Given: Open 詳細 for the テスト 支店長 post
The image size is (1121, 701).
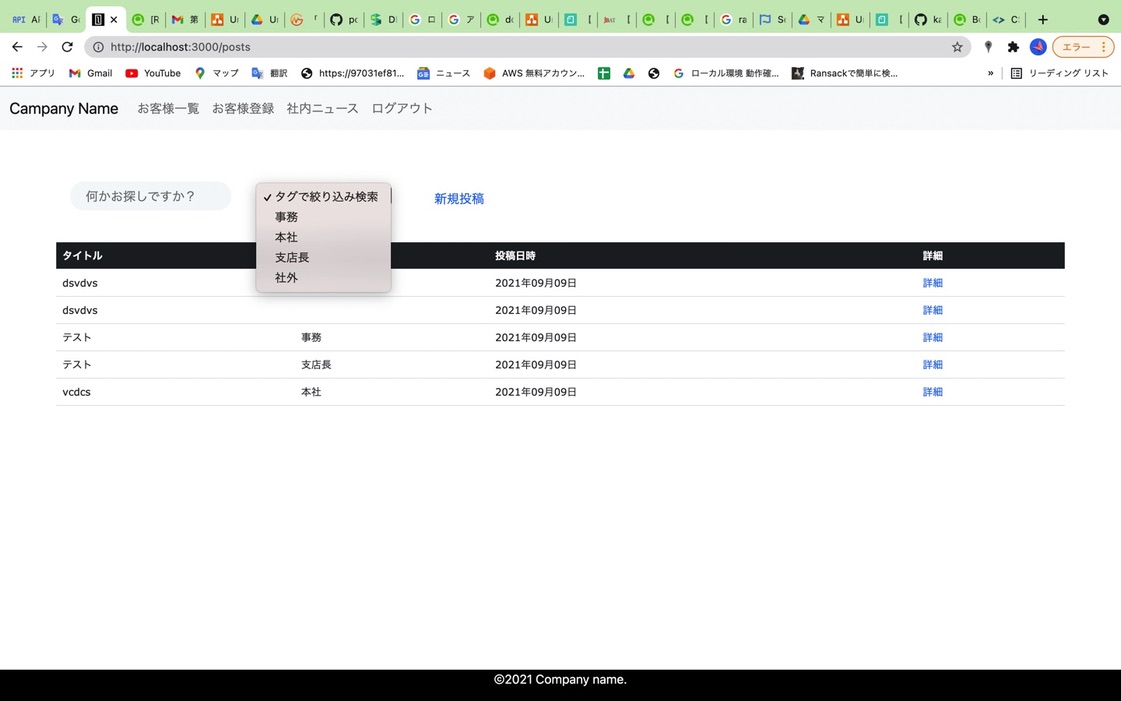Looking at the screenshot, I should tap(932, 364).
